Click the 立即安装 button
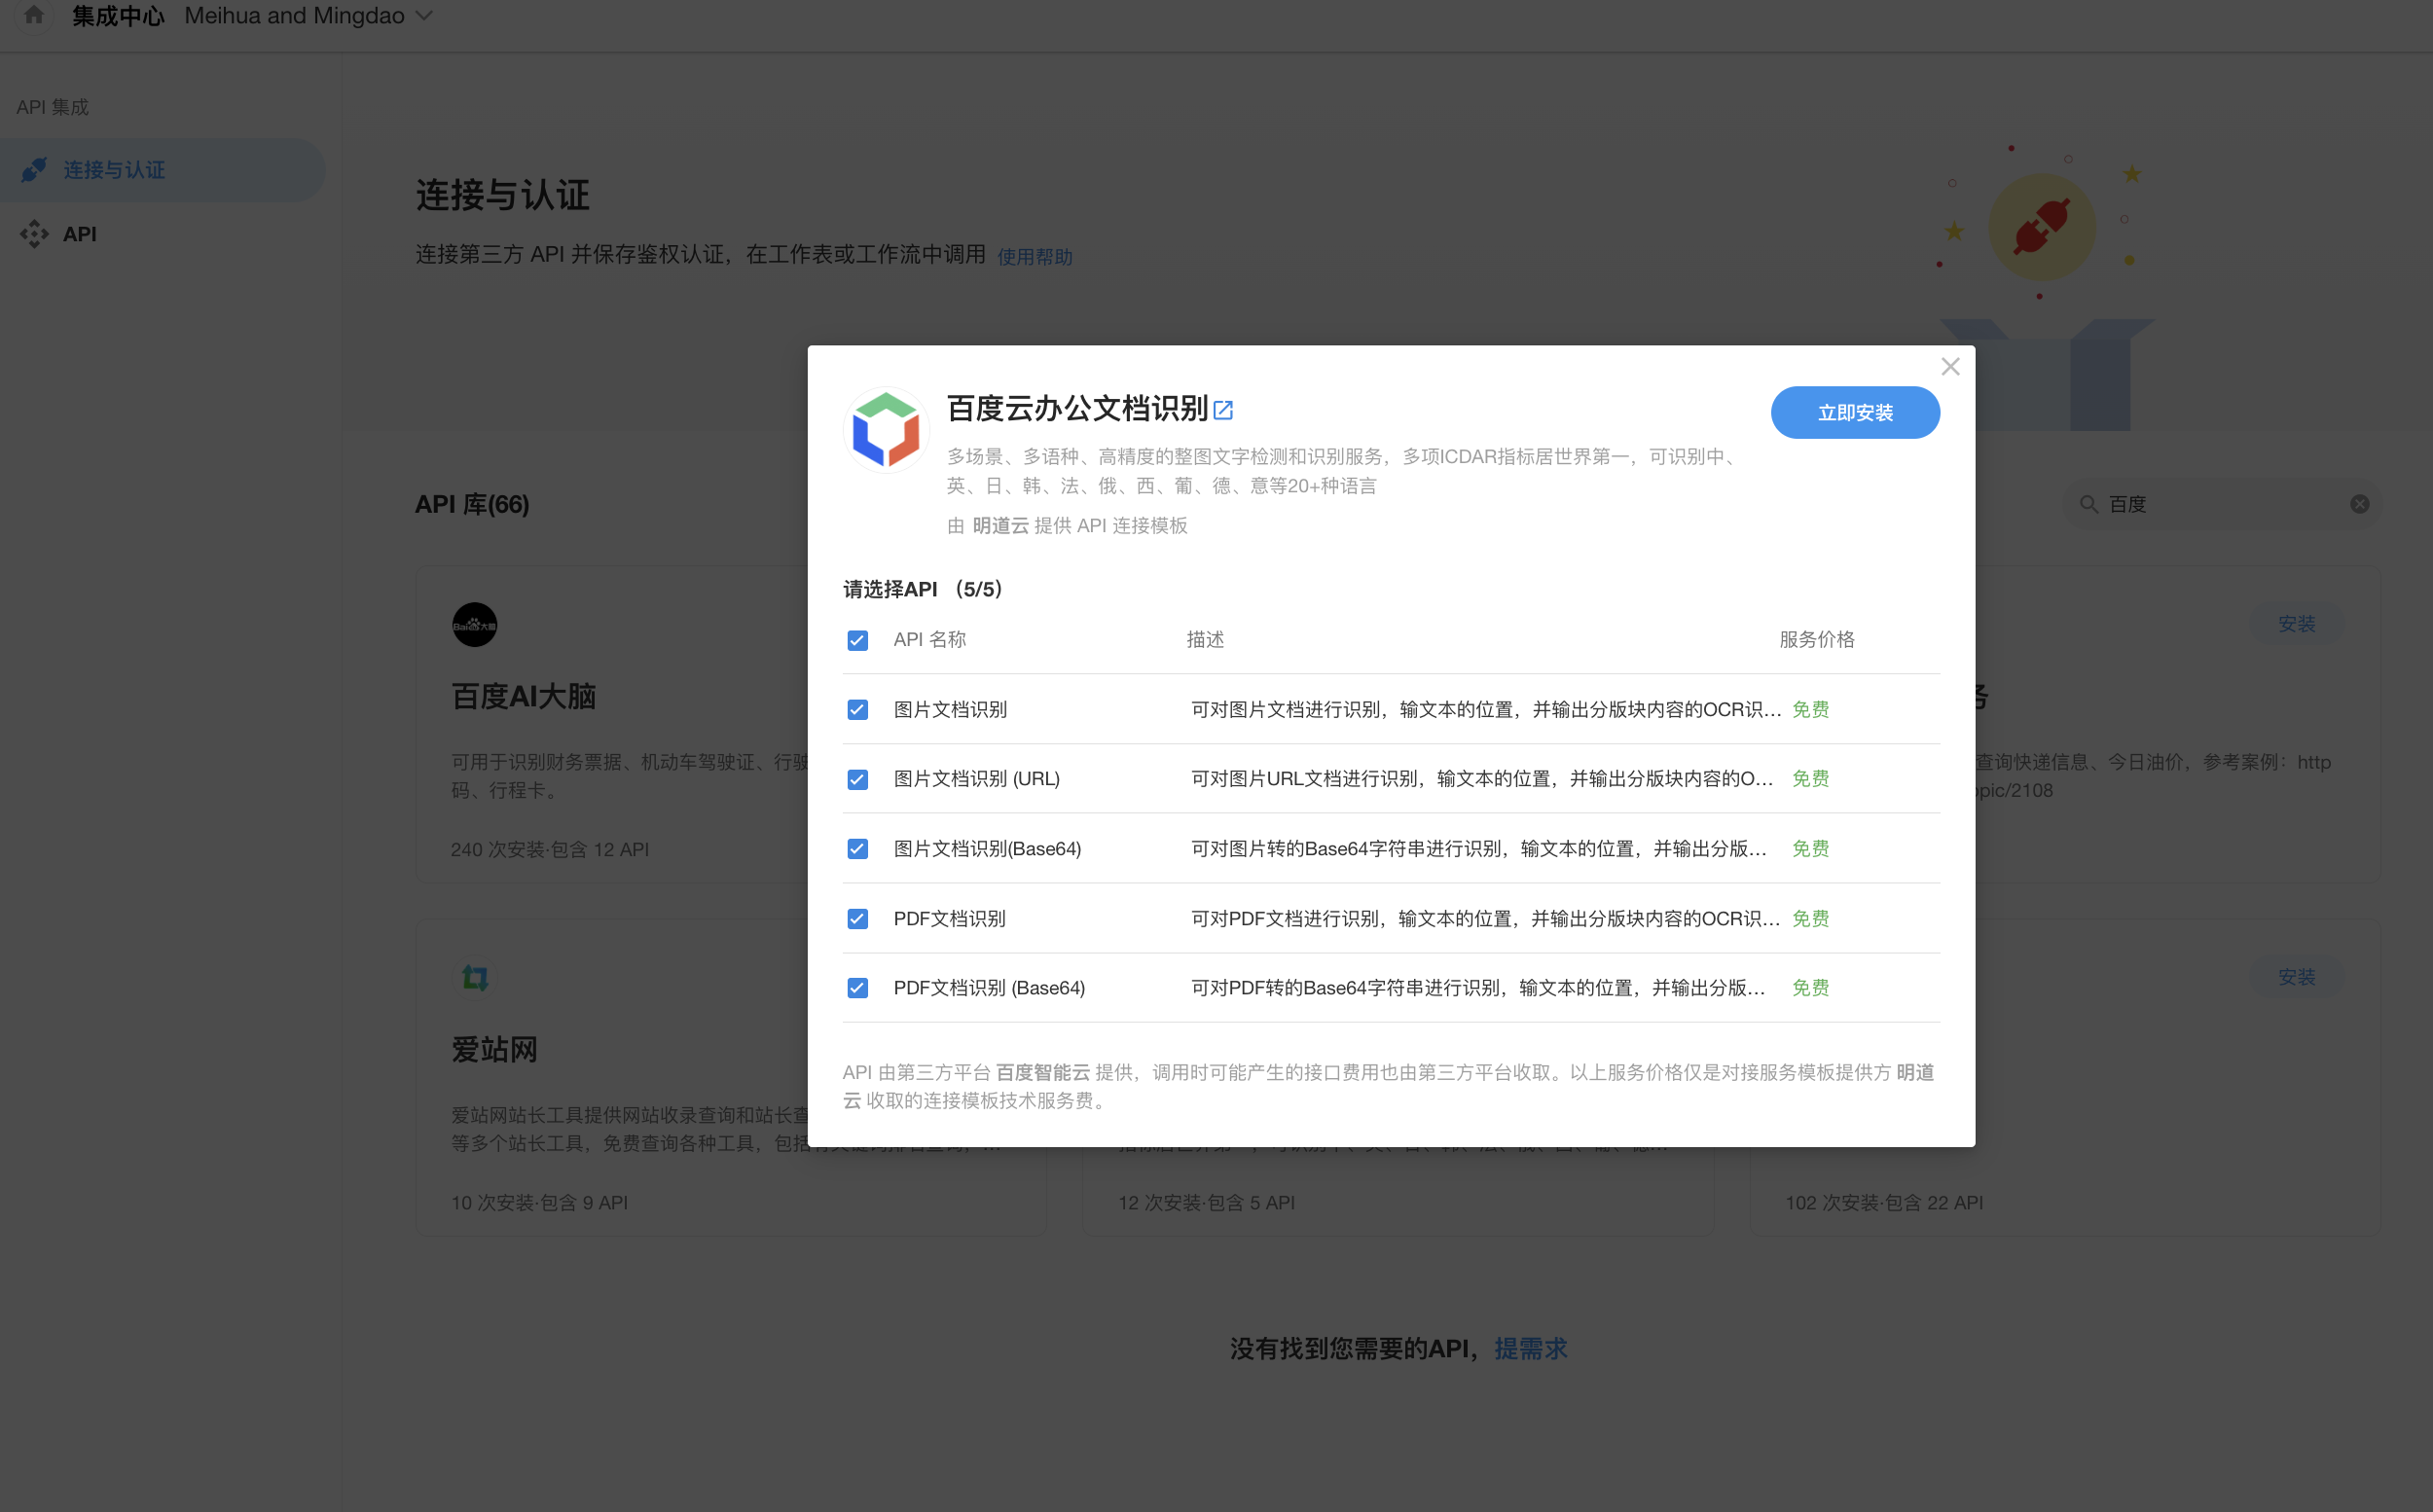Screen dimensions: 2433x1512 [x=1854, y=413]
